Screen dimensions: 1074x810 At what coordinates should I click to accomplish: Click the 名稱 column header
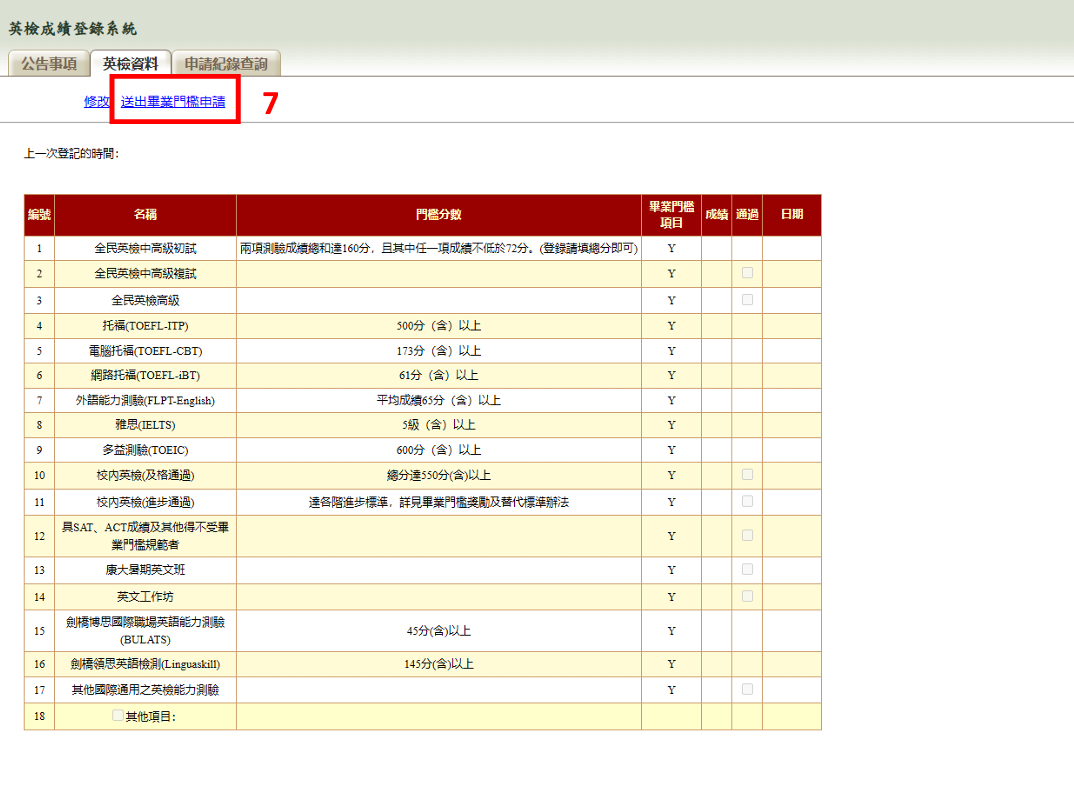click(x=145, y=215)
